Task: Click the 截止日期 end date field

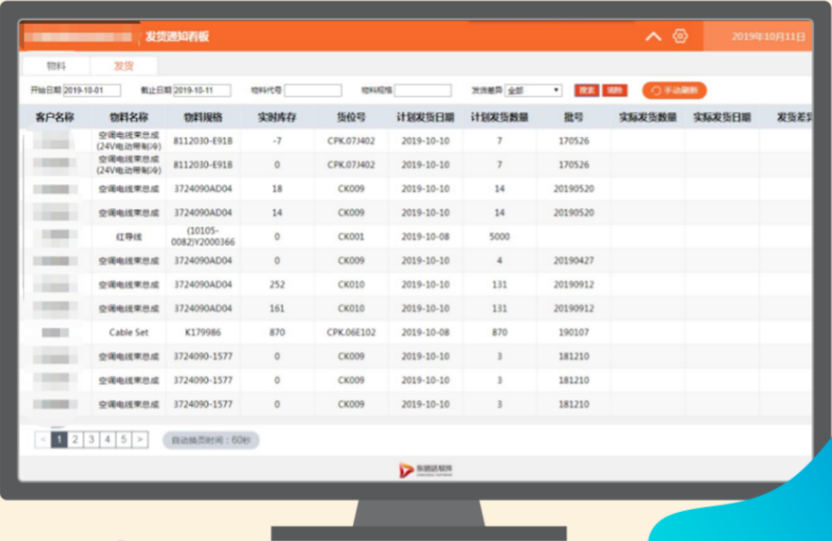Action: (201, 91)
